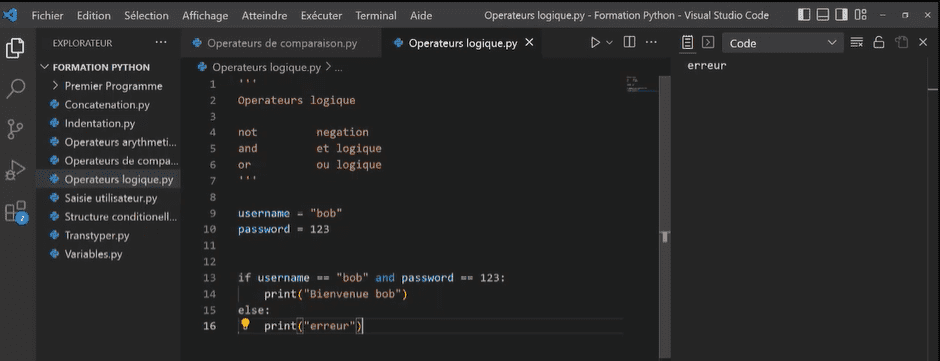Open the Edition menu
Image resolution: width=940 pixels, height=361 pixels.
94,16
